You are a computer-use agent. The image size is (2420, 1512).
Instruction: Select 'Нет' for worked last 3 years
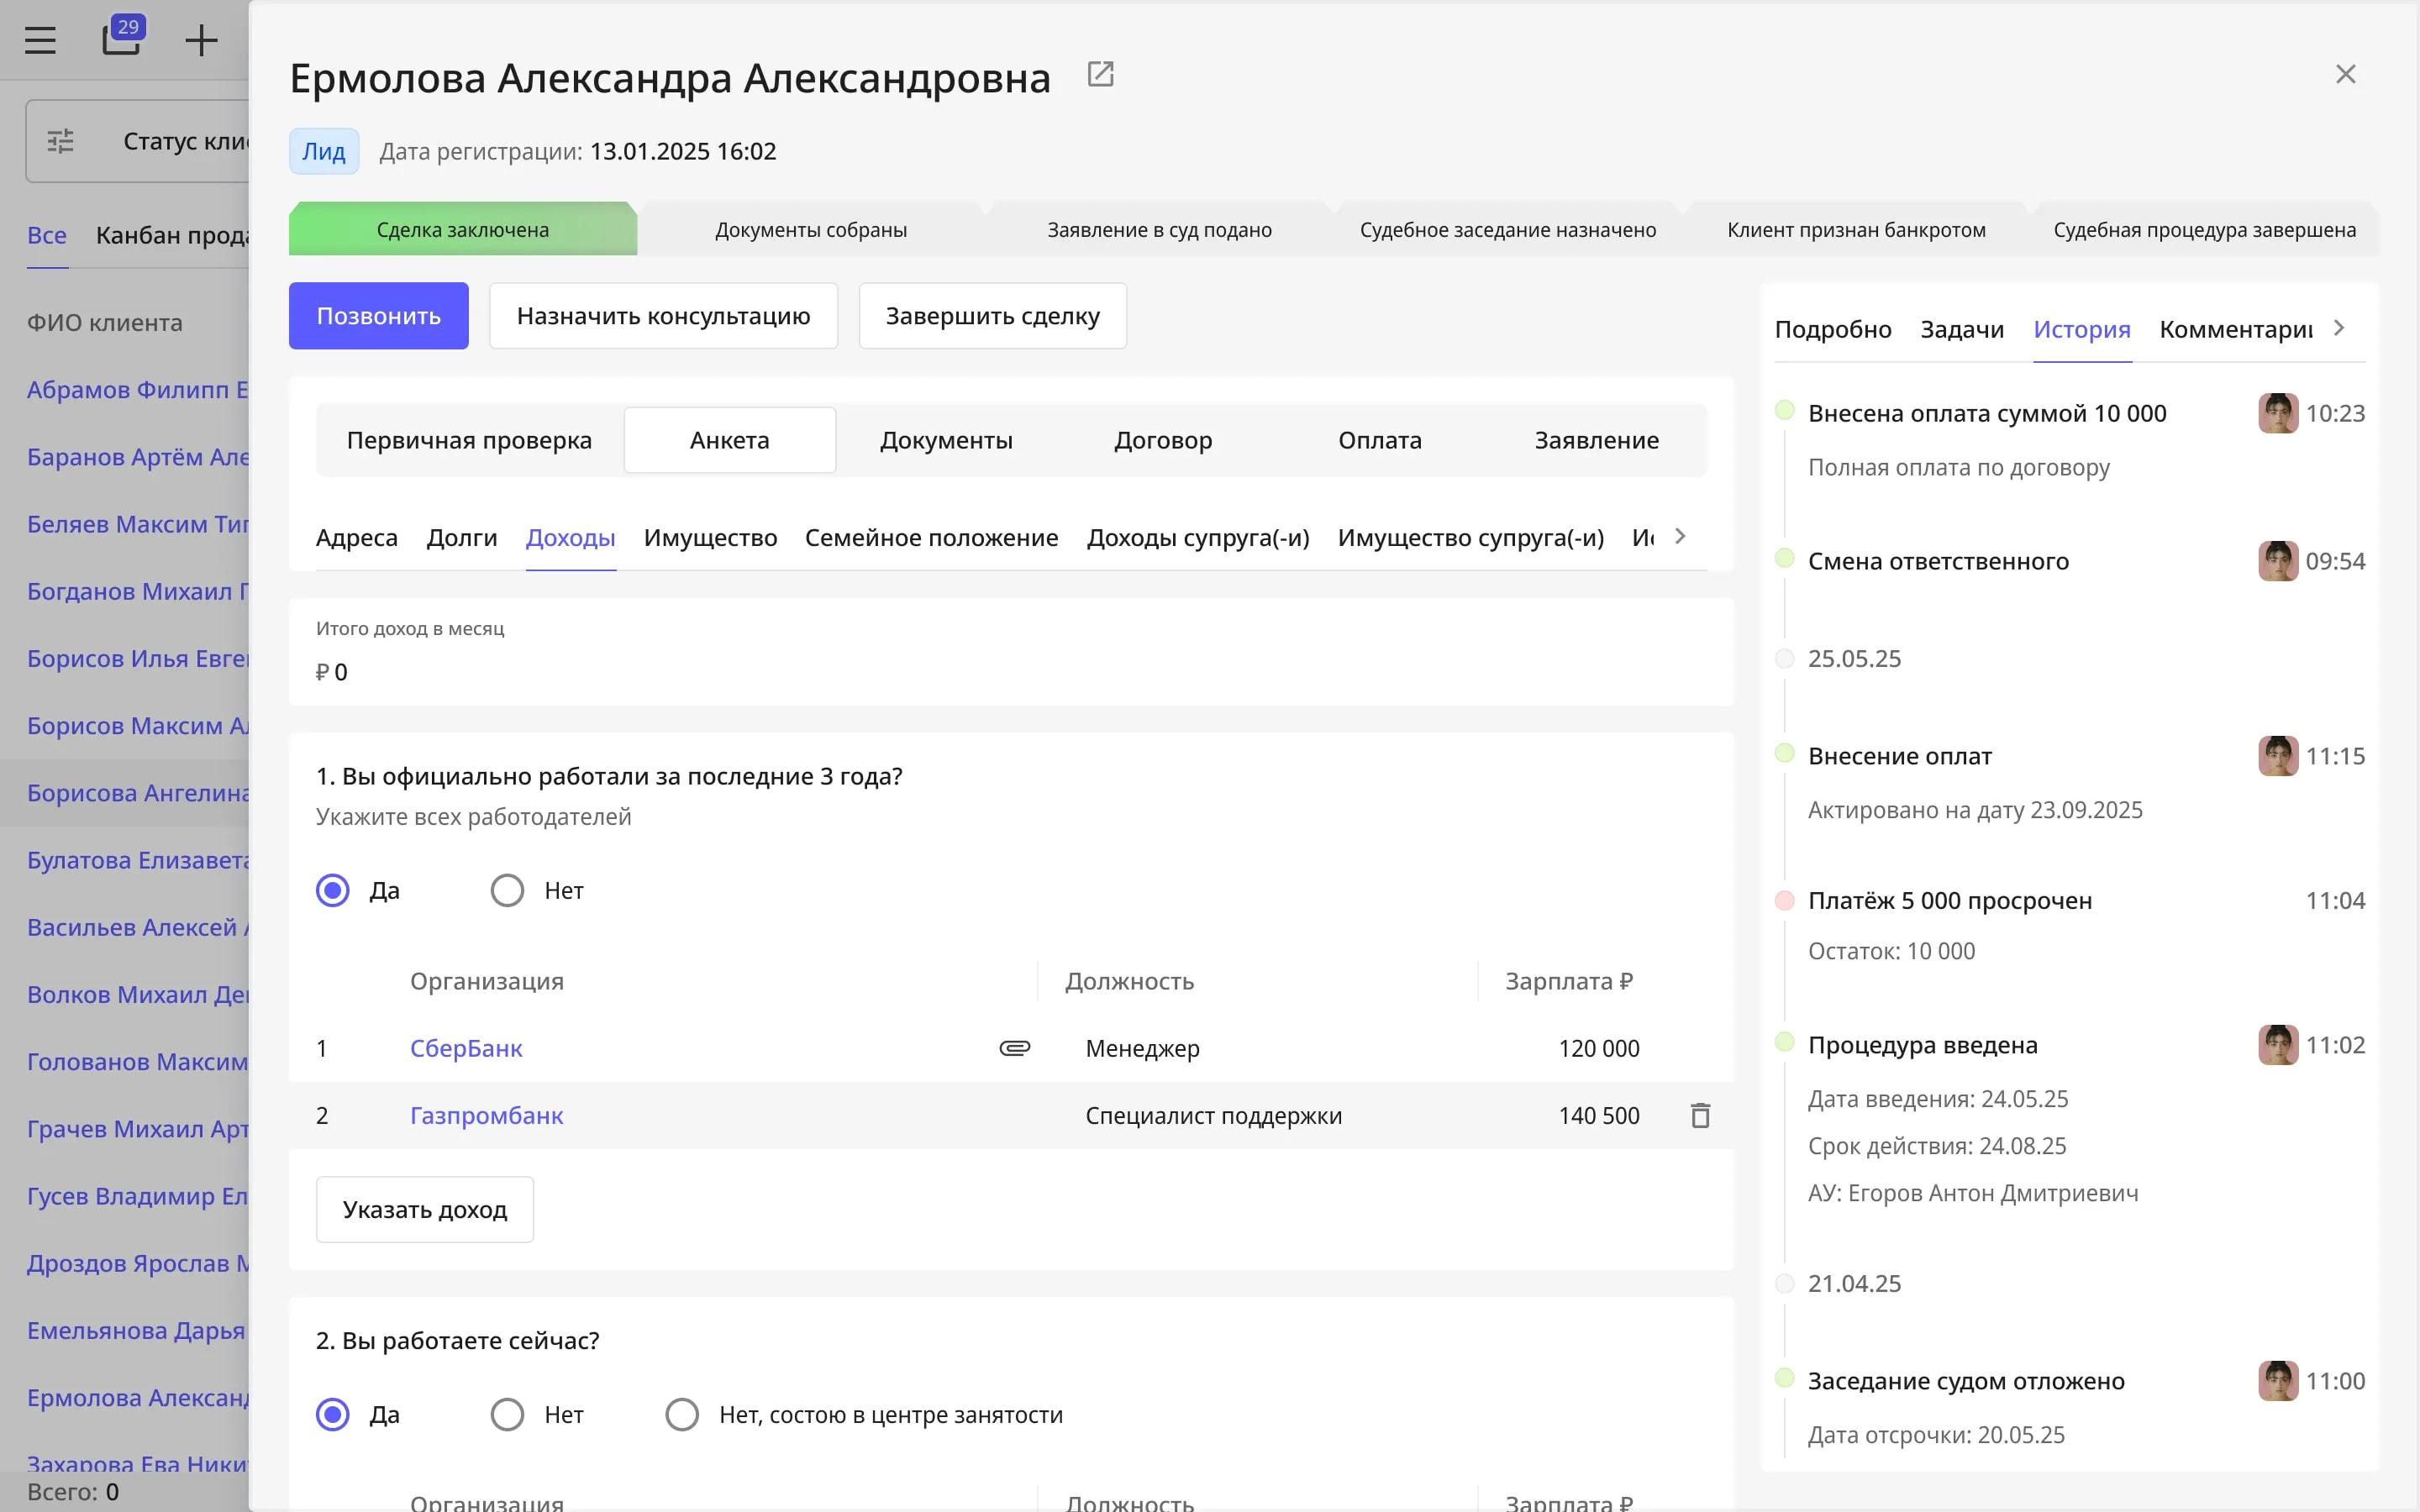click(x=507, y=890)
